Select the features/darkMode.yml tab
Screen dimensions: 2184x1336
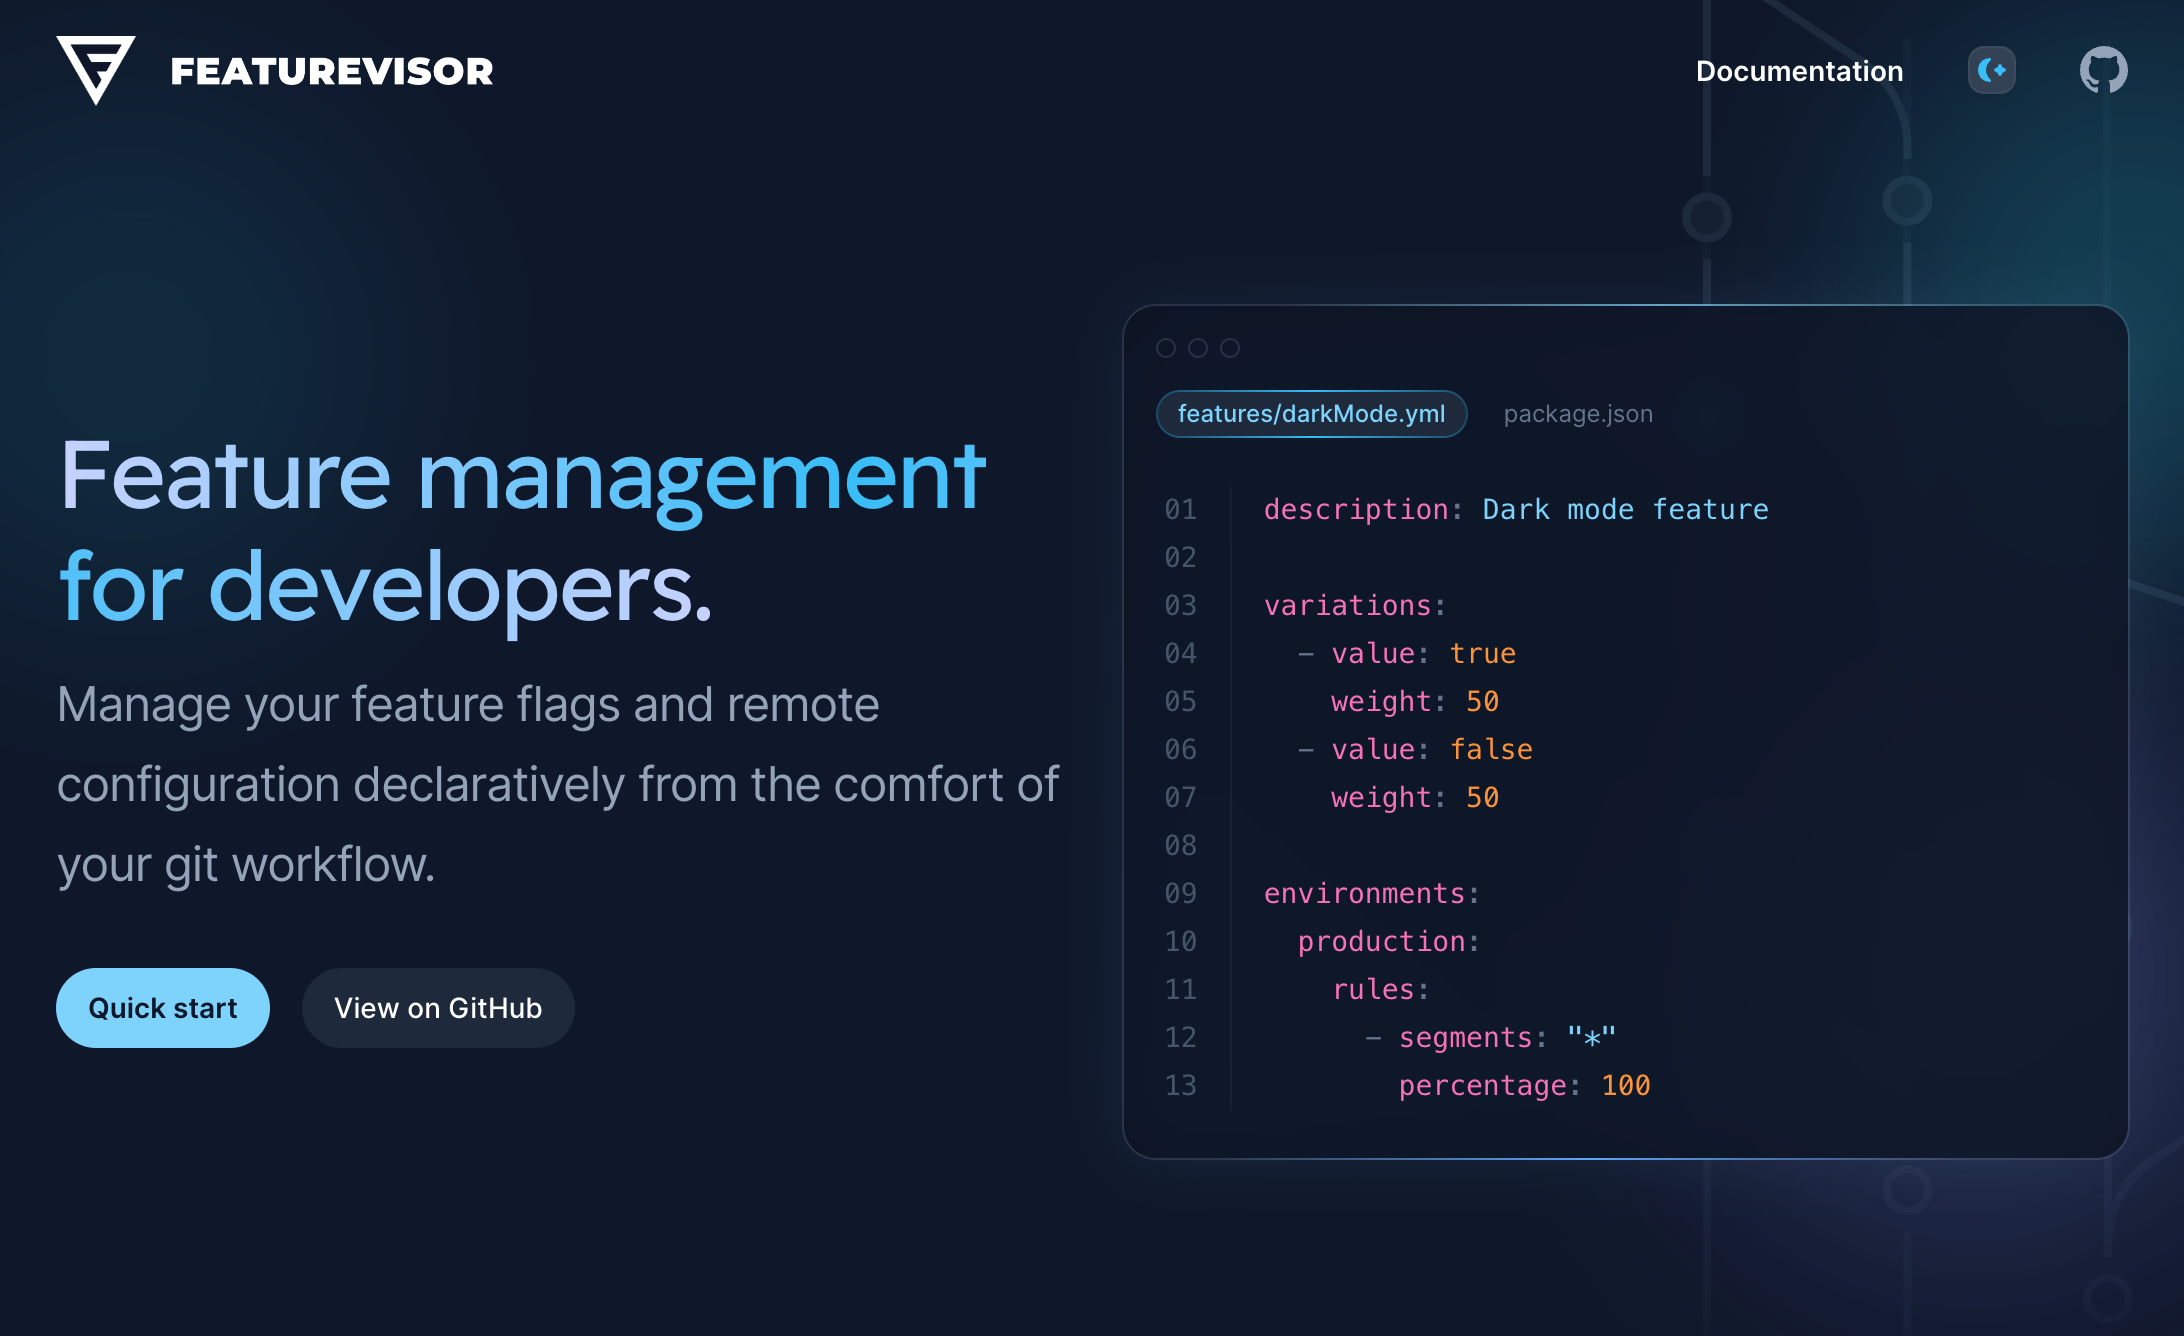(x=1311, y=414)
